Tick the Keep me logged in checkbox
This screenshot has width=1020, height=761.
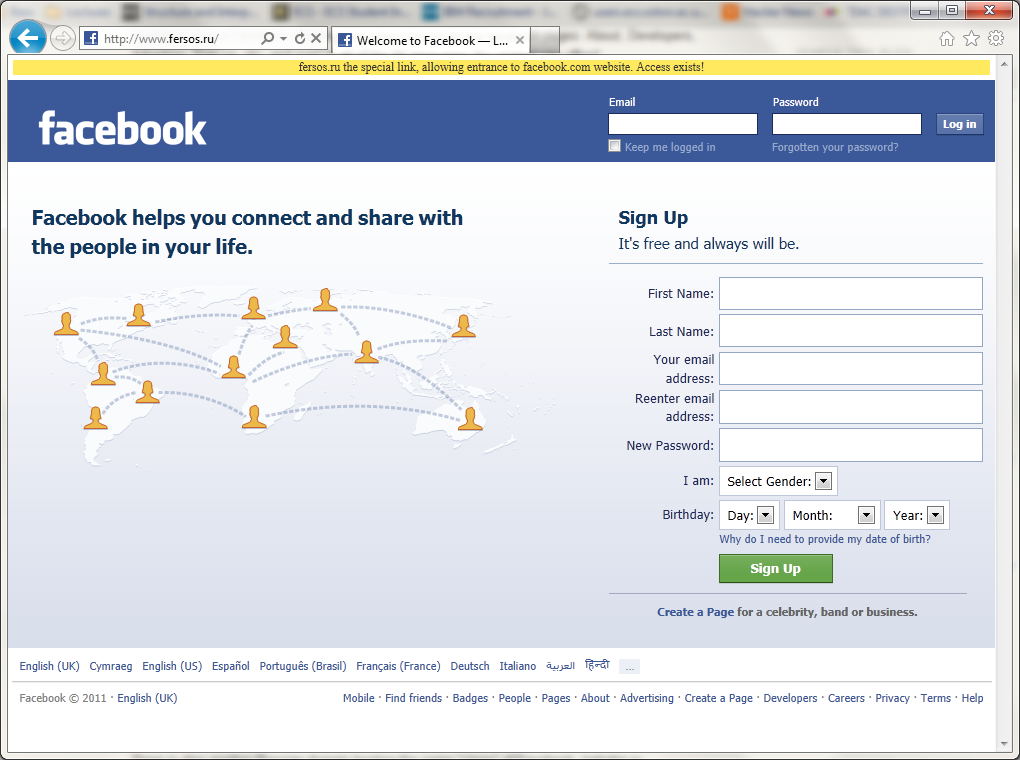click(615, 146)
